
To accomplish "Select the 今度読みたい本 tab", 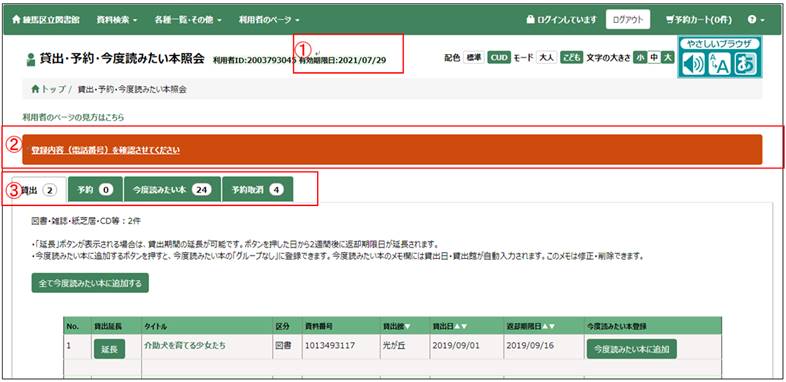I will click(x=172, y=189).
